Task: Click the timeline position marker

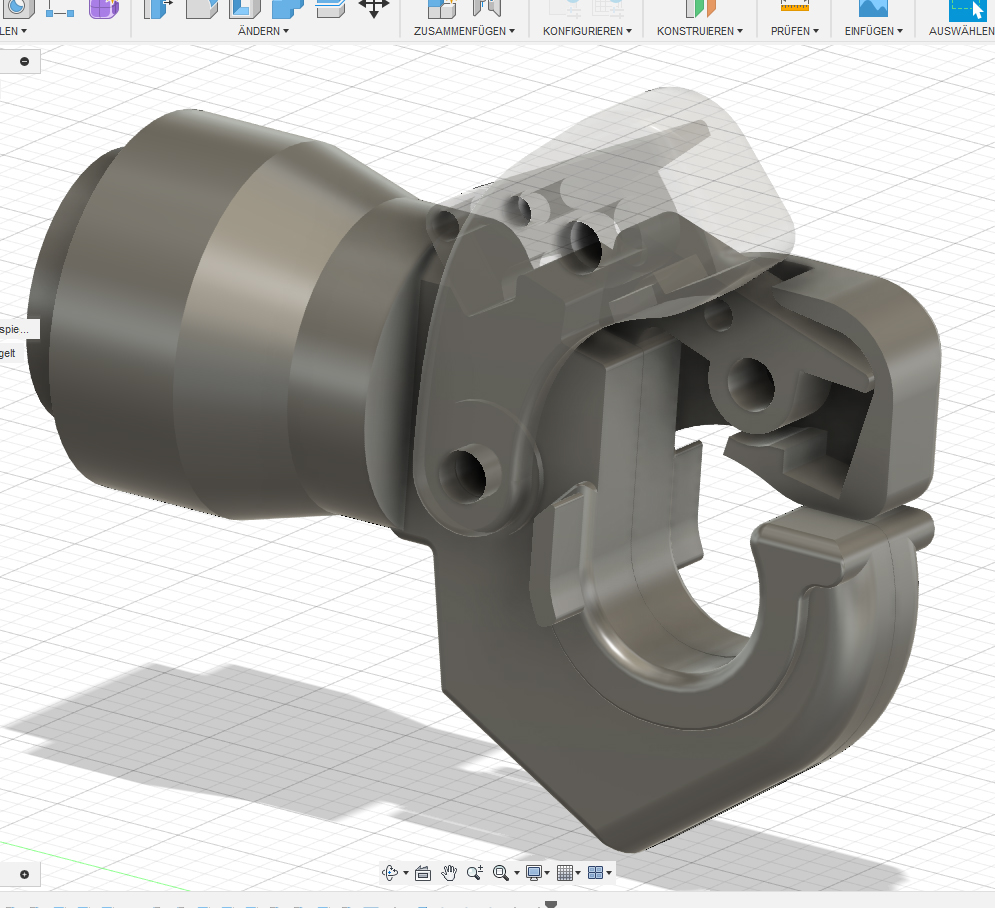Action: (x=551, y=904)
